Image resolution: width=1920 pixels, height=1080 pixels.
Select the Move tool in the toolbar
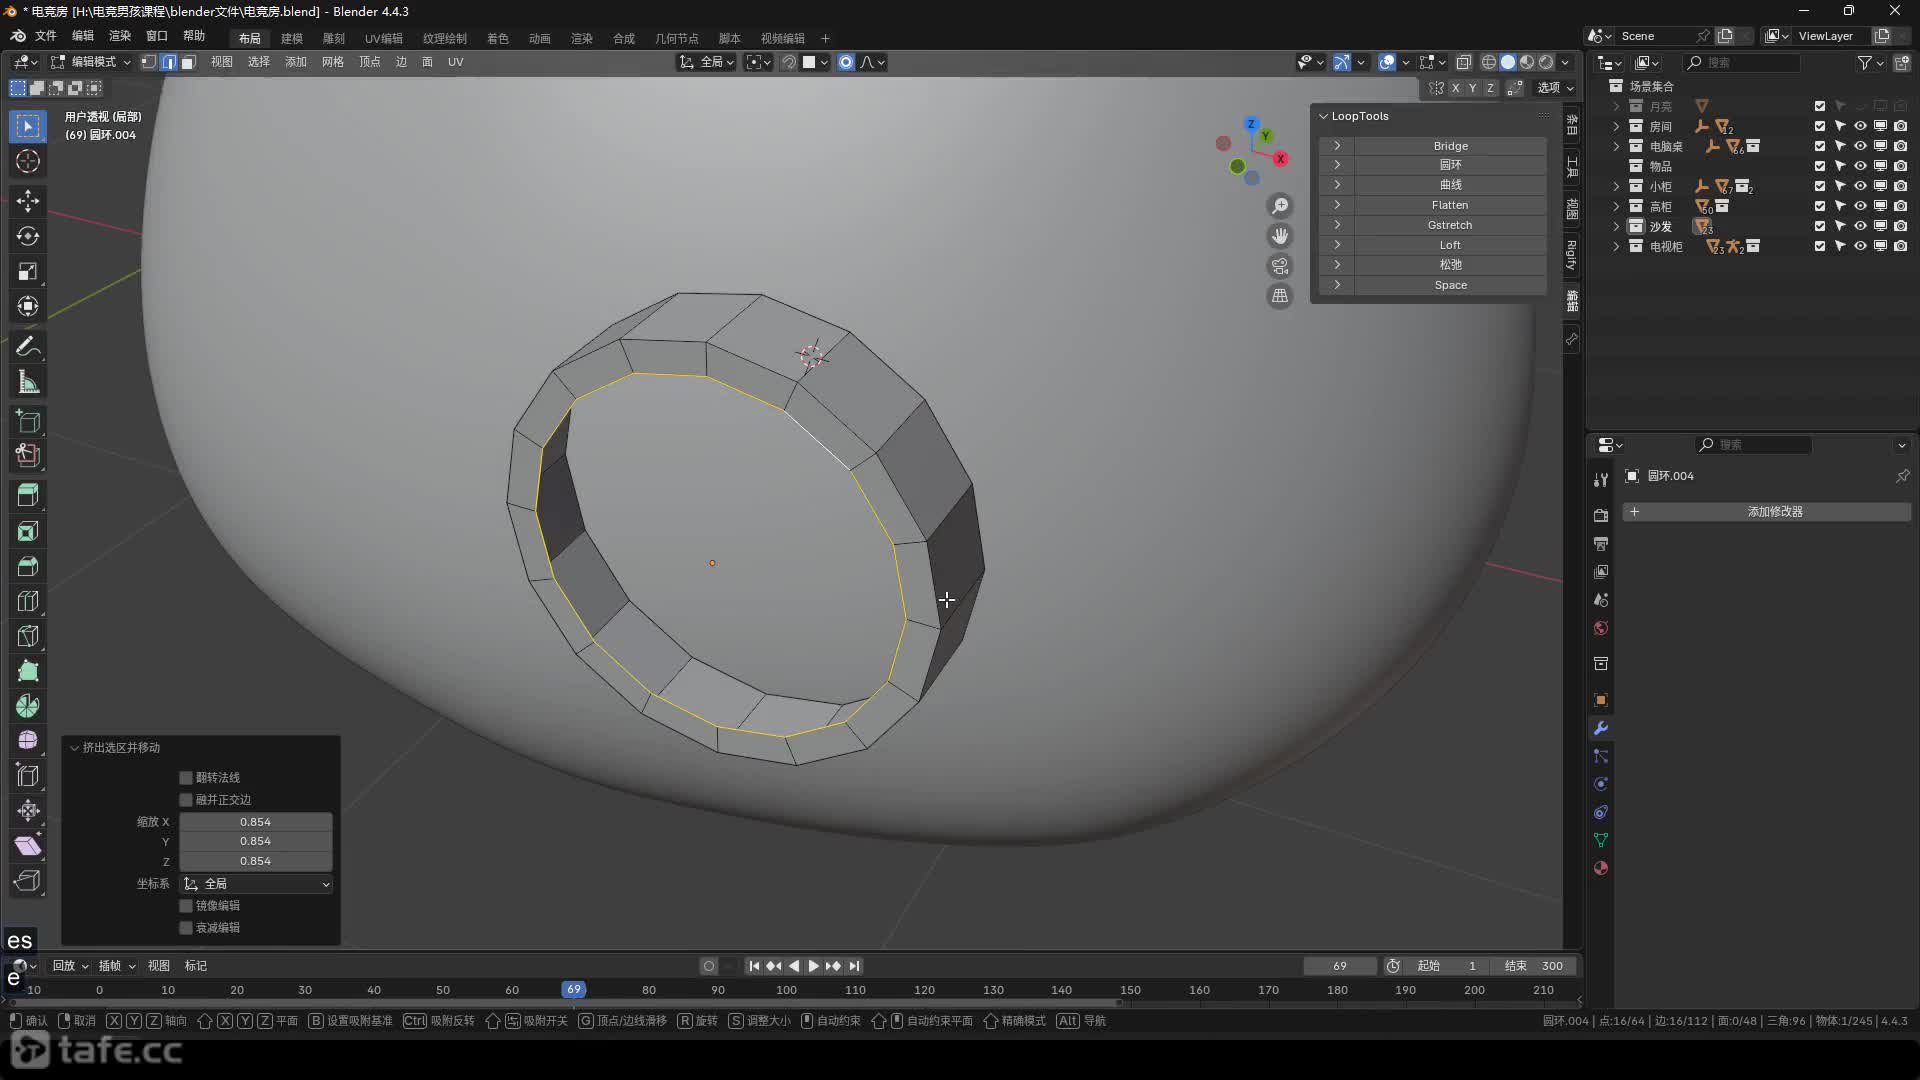[x=28, y=200]
